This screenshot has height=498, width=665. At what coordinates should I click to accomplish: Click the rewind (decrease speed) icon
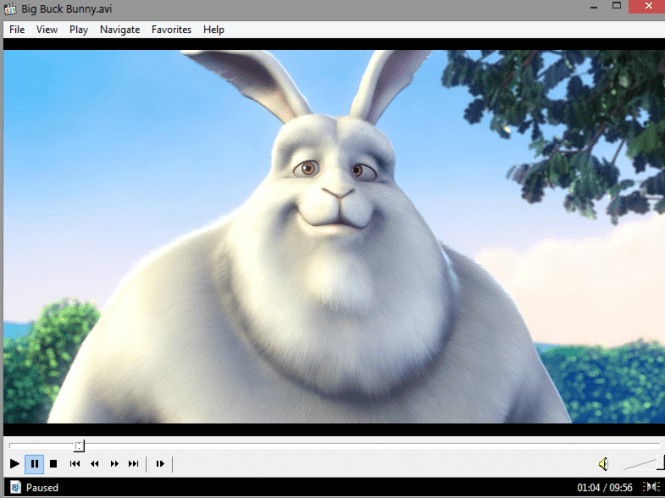tap(95, 464)
